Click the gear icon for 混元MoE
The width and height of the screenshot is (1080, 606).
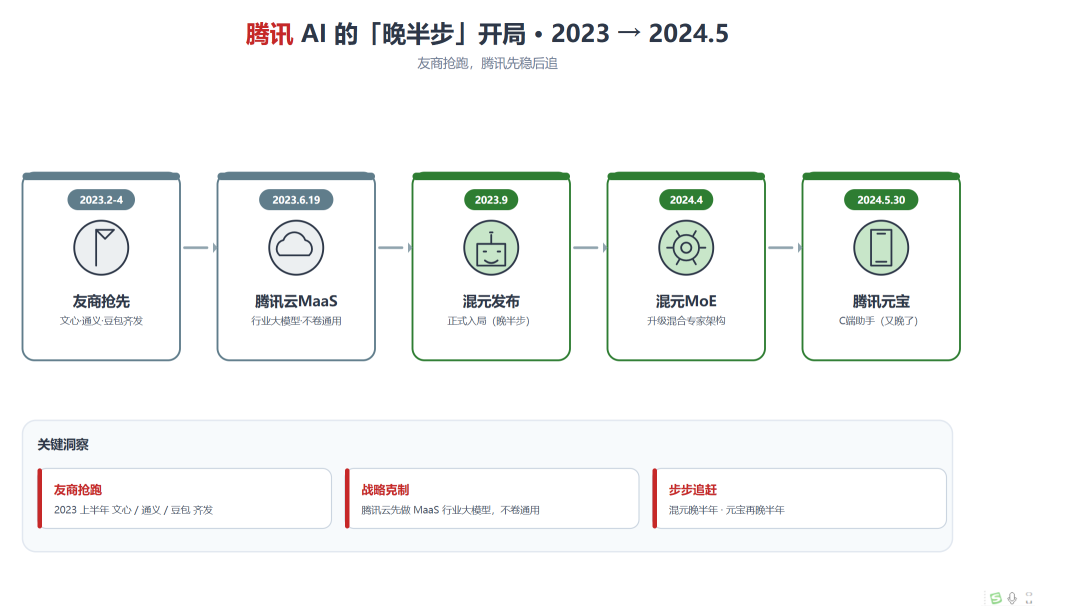click(x=686, y=248)
